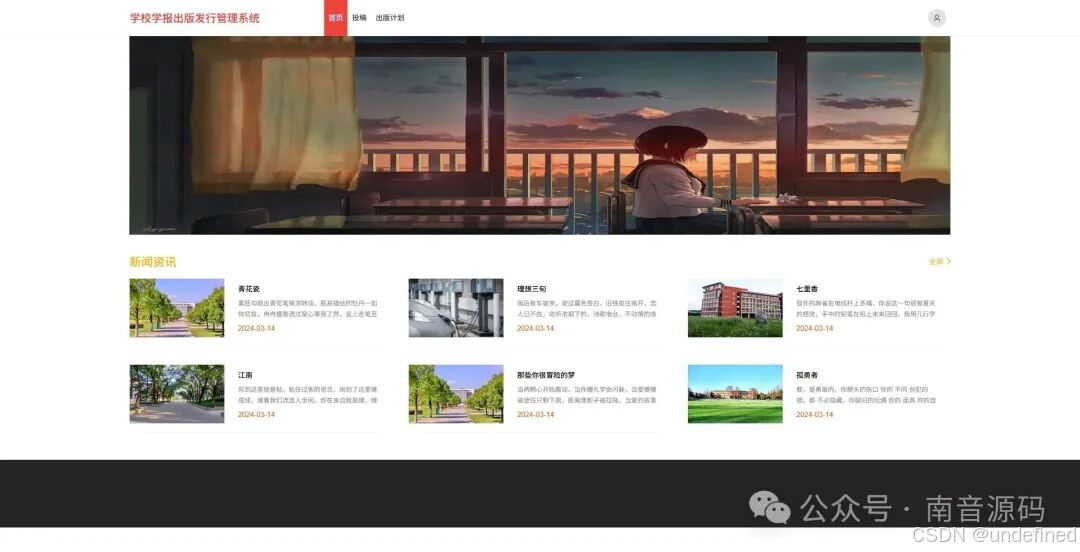Click the date under 理想三旬
The height and width of the screenshot is (552, 1080).
point(535,328)
